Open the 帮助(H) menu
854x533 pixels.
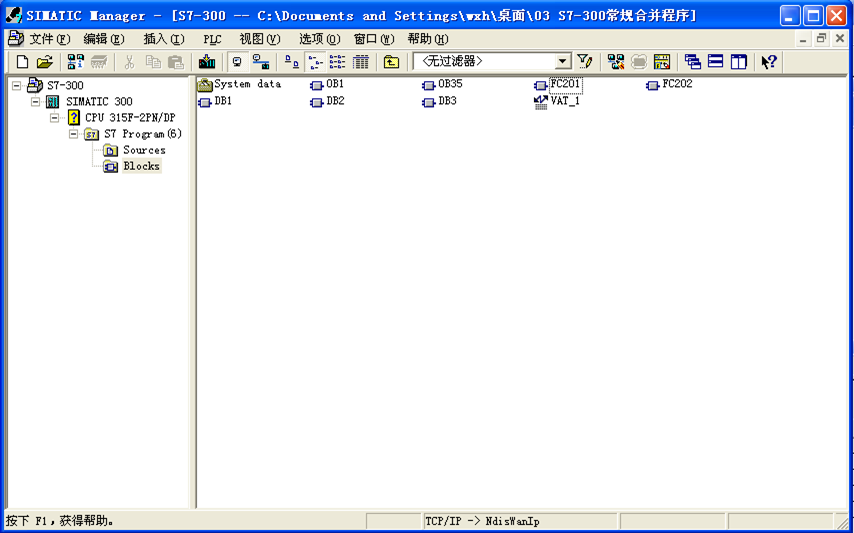pyautogui.click(x=428, y=39)
